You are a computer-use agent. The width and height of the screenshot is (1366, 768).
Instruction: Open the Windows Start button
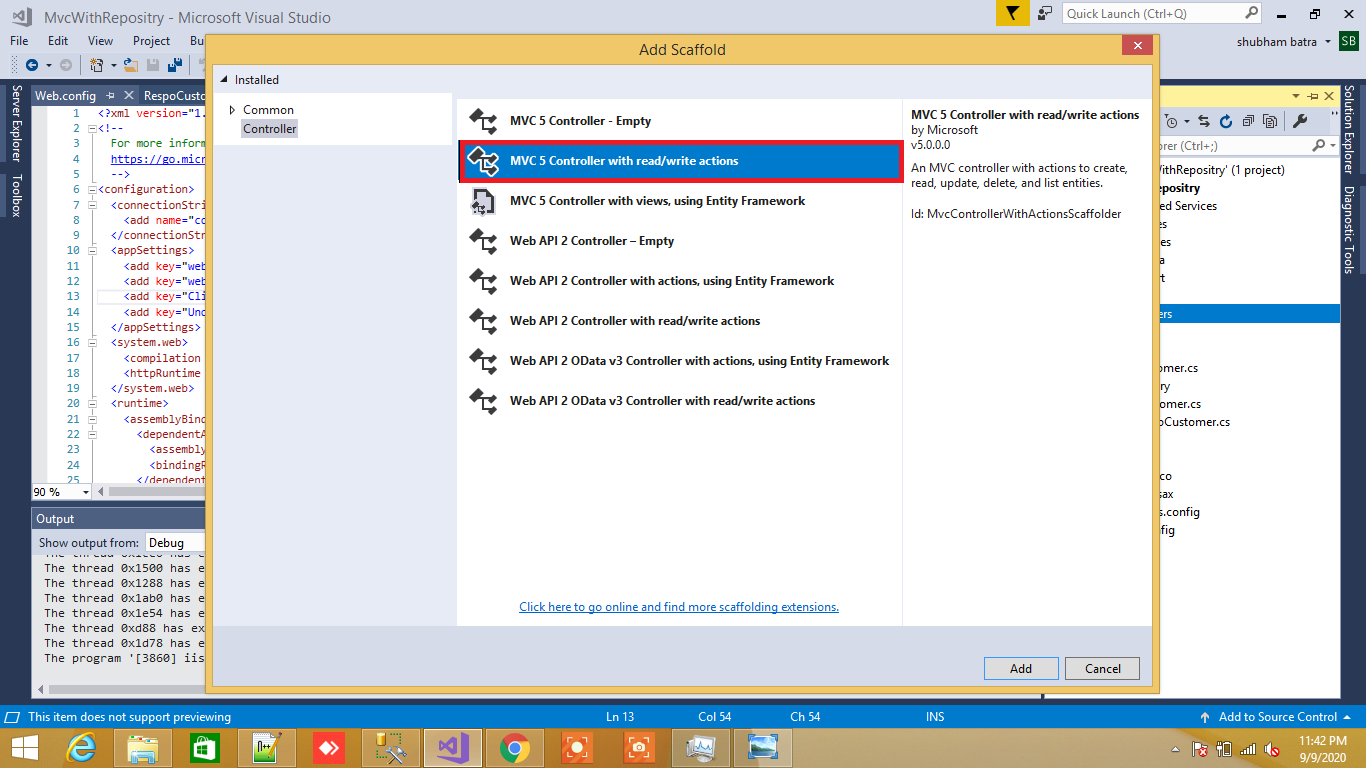[x=24, y=748]
